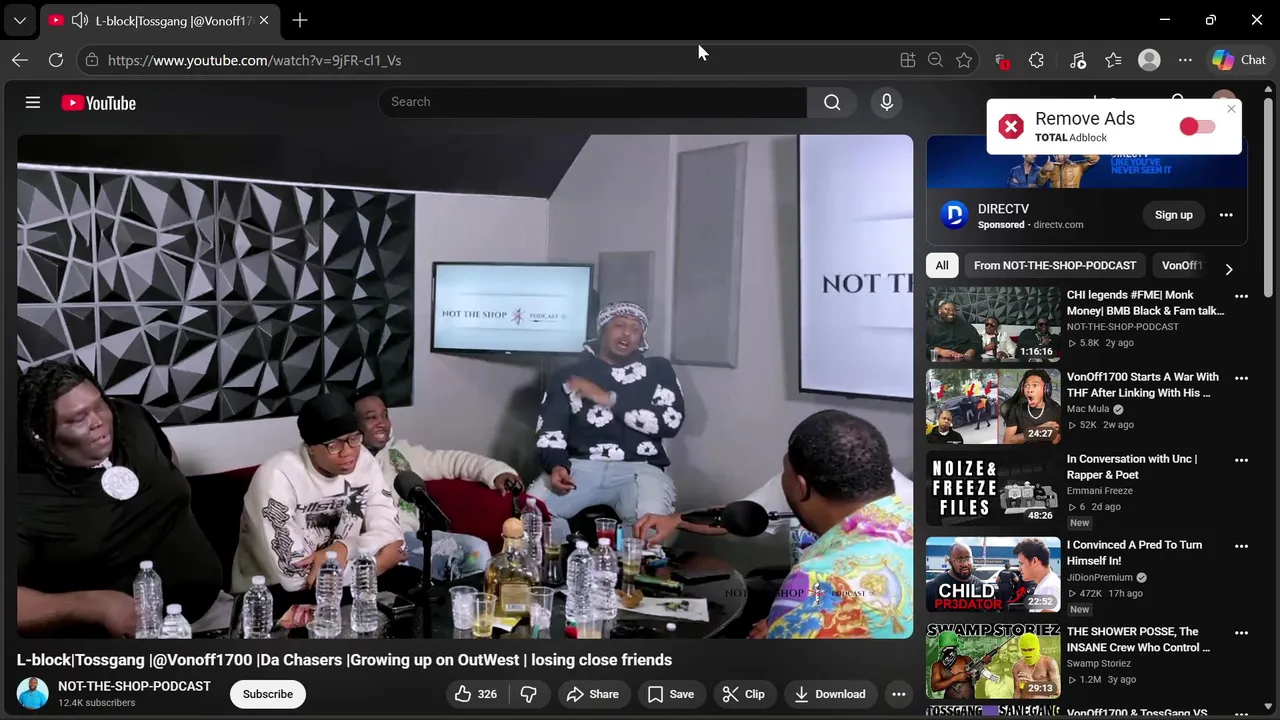Open Swamp Storiez Shower Posse thumbnail

click(x=993, y=660)
